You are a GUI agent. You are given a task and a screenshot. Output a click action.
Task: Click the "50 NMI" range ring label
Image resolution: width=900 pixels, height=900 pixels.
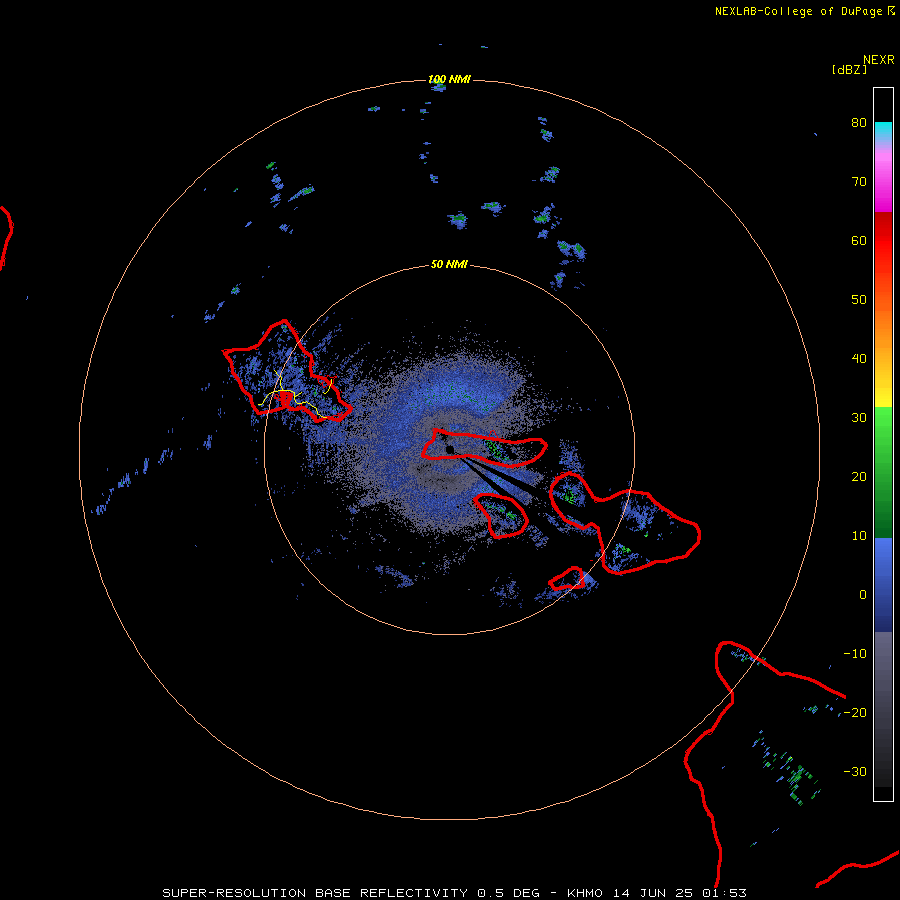pyautogui.click(x=449, y=265)
